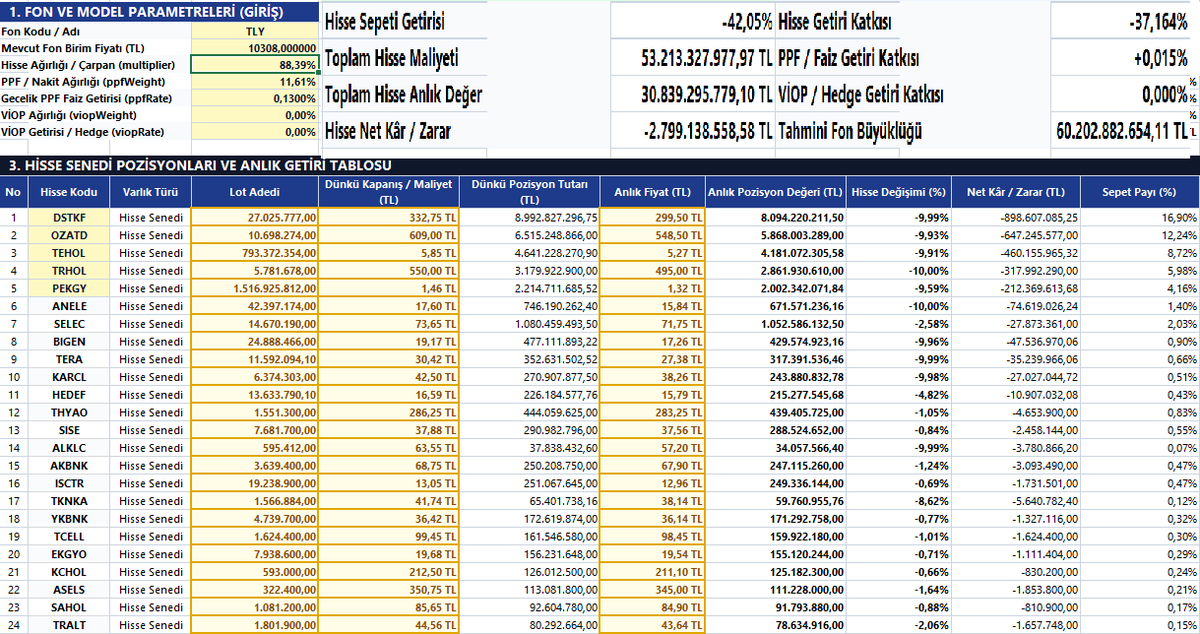Image resolution: width=1200 pixels, height=634 pixels.
Task: Click the Dünkü Kapanış / Maliyet column header
Action: (391, 192)
